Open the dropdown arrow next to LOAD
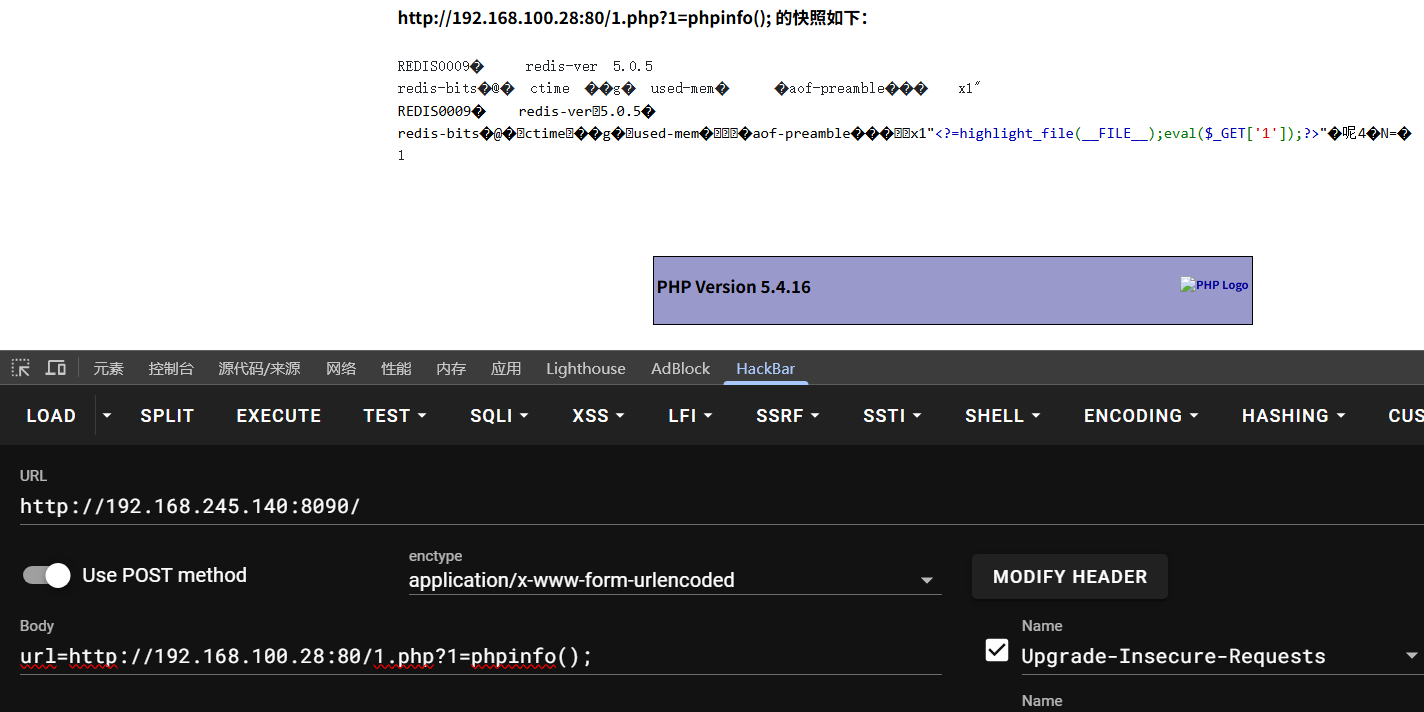The image size is (1424, 712). click(107, 416)
